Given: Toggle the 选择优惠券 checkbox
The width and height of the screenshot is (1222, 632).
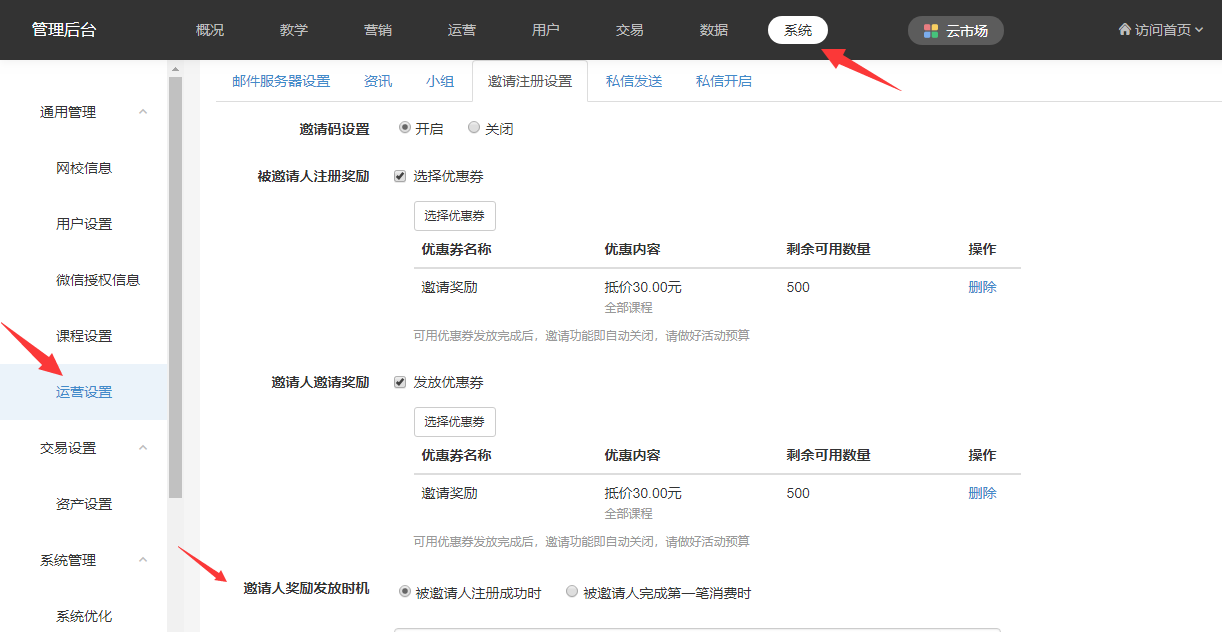Looking at the screenshot, I should (400, 177).
